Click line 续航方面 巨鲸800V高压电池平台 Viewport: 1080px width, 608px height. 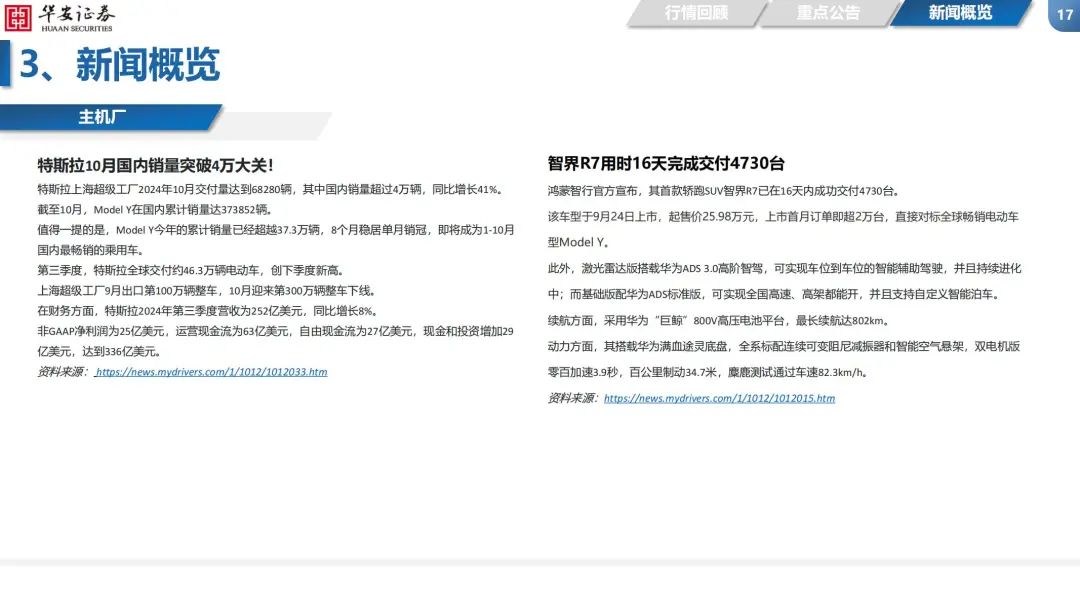coord(719,321)
